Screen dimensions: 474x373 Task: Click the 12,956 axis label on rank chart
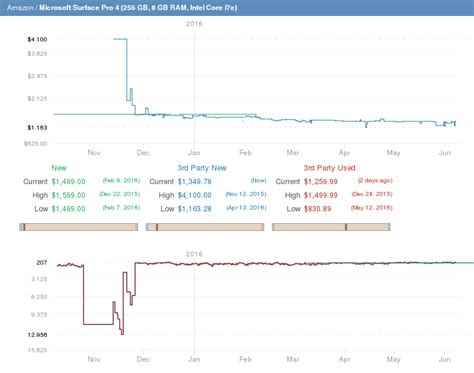(x=37, y=335)
